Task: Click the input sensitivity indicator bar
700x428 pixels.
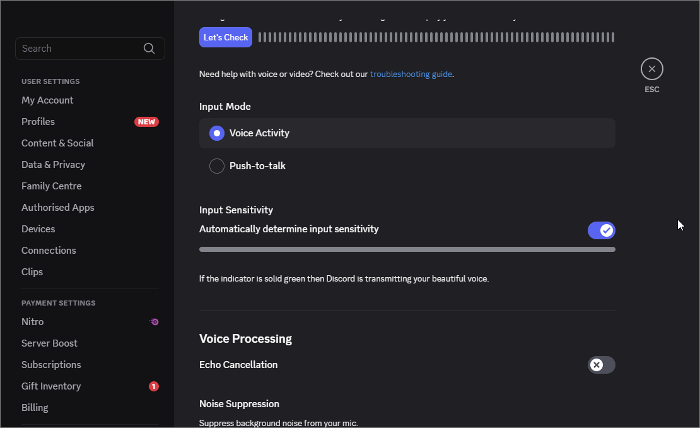Action: pos(407,249)
